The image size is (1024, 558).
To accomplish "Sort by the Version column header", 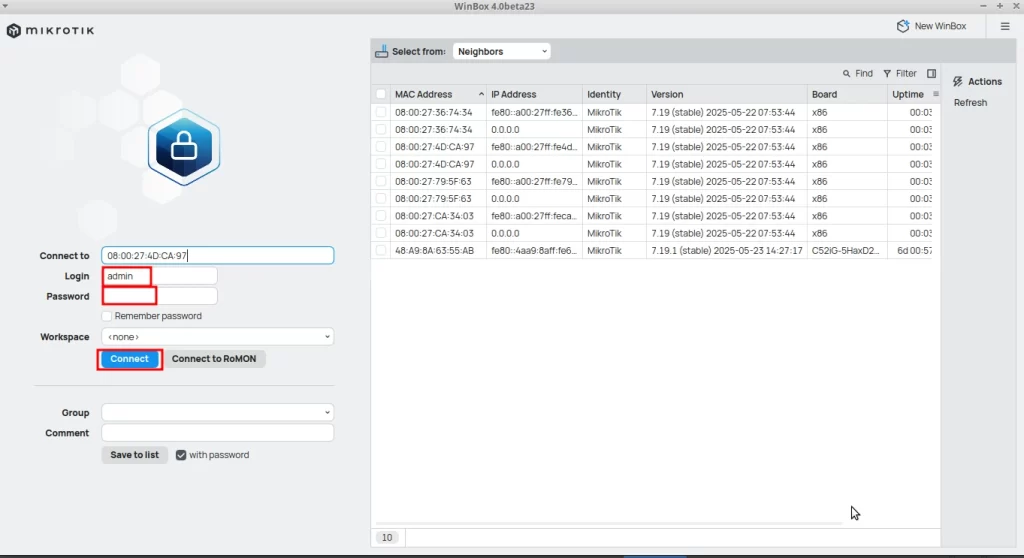I will [x=727, y=94].
